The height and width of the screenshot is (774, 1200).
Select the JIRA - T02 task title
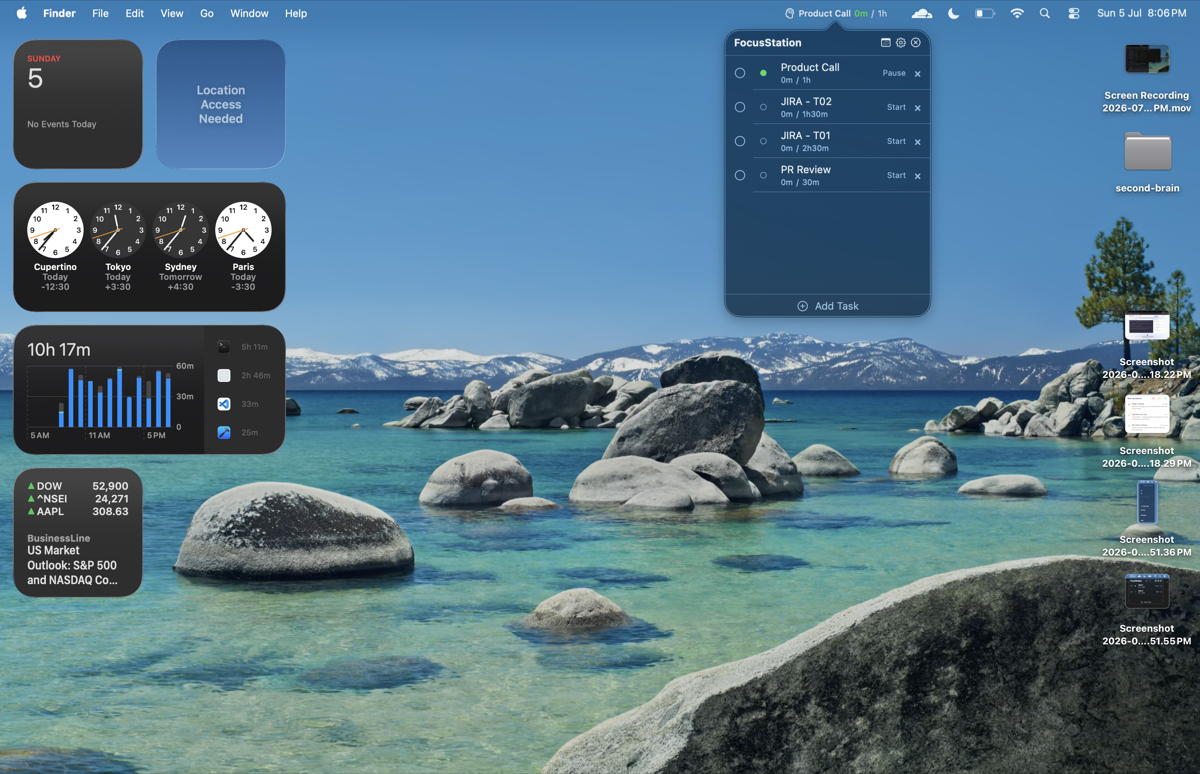coord(806,101)
